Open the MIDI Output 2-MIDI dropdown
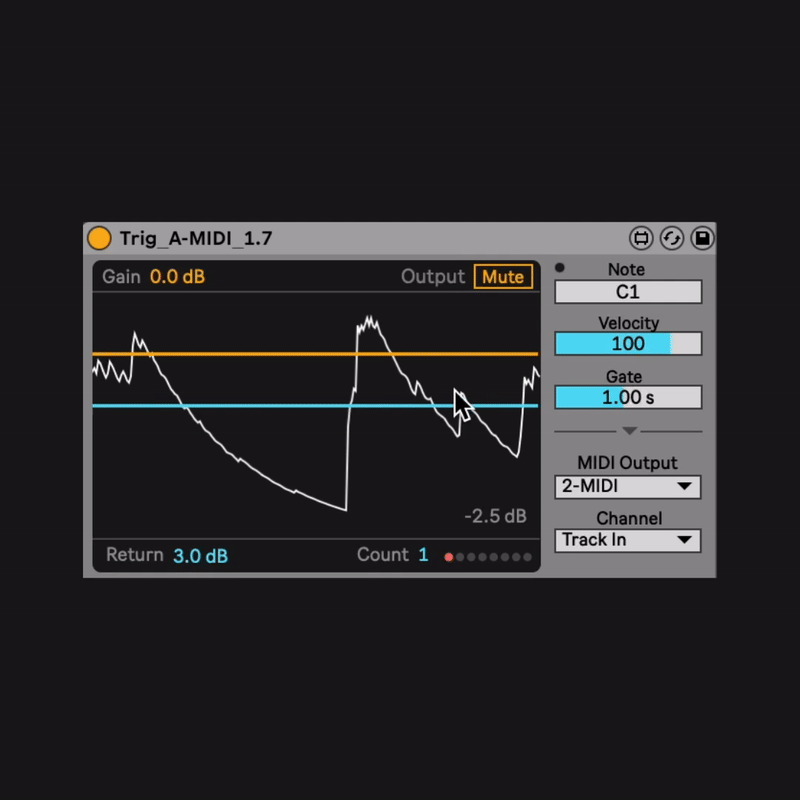The width and height of the screenshot is (800, 800). pyautogui.click(x=628, y=486)
